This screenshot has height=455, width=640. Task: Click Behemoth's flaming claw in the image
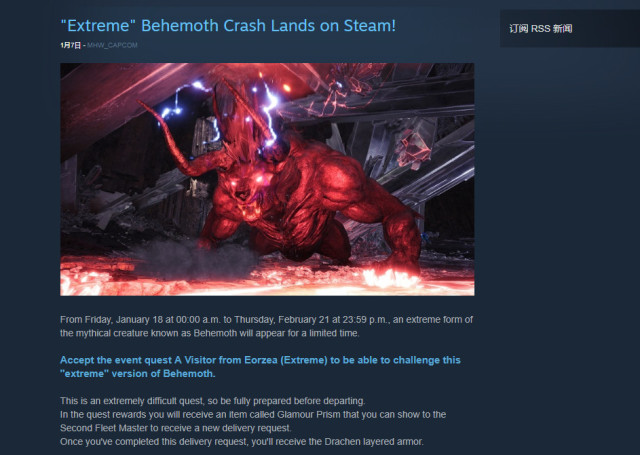click(388, 277)
